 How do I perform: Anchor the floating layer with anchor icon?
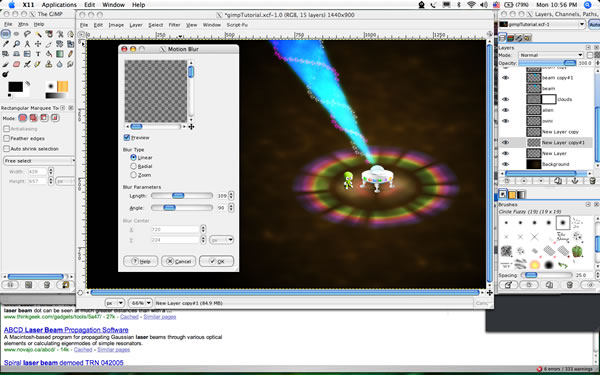[x=575, y=181]
